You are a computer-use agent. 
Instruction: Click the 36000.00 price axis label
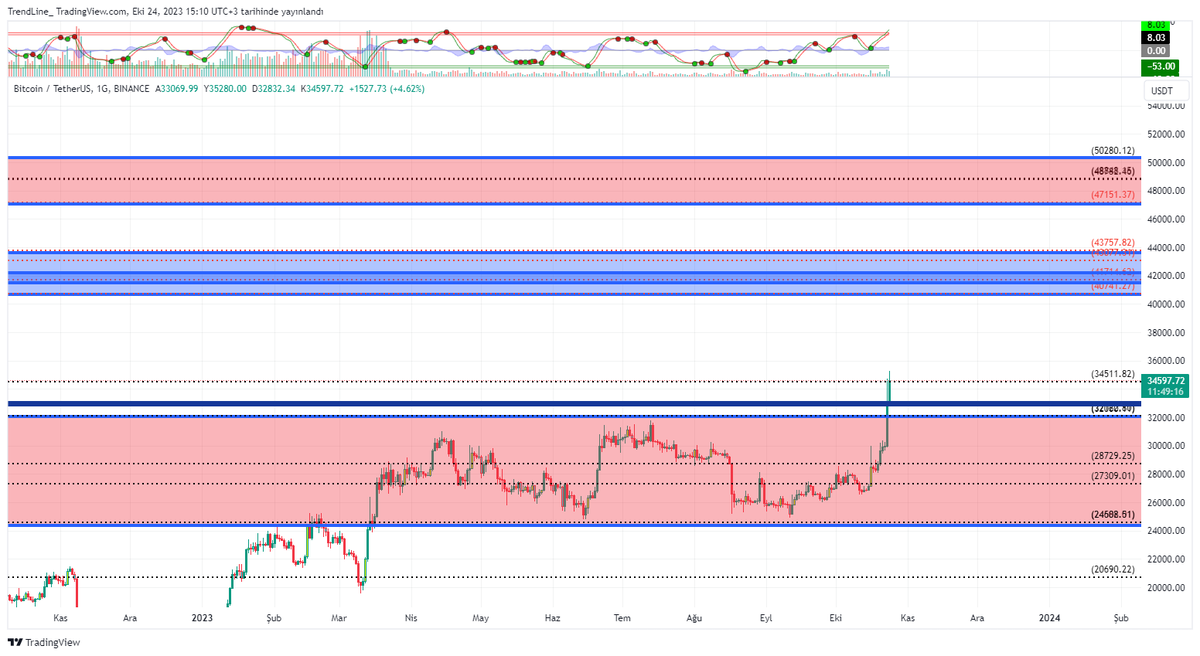pos(1166,361)
